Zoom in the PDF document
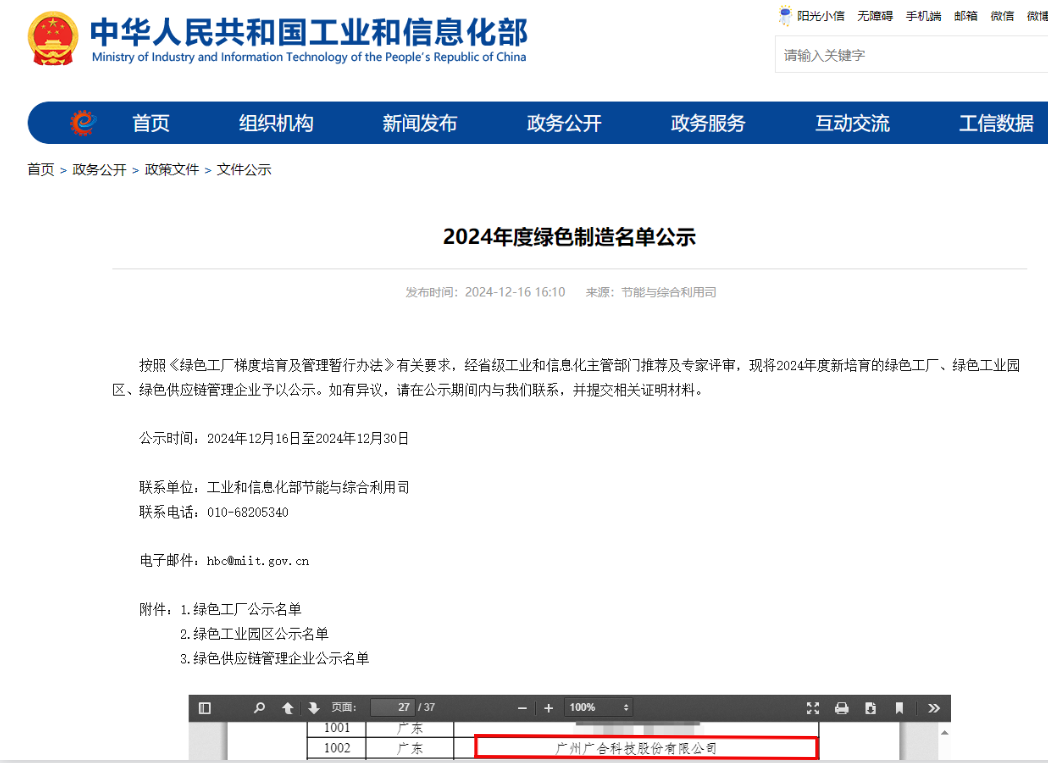Viewport: 1048px width, 763px height. coord(548,708)
